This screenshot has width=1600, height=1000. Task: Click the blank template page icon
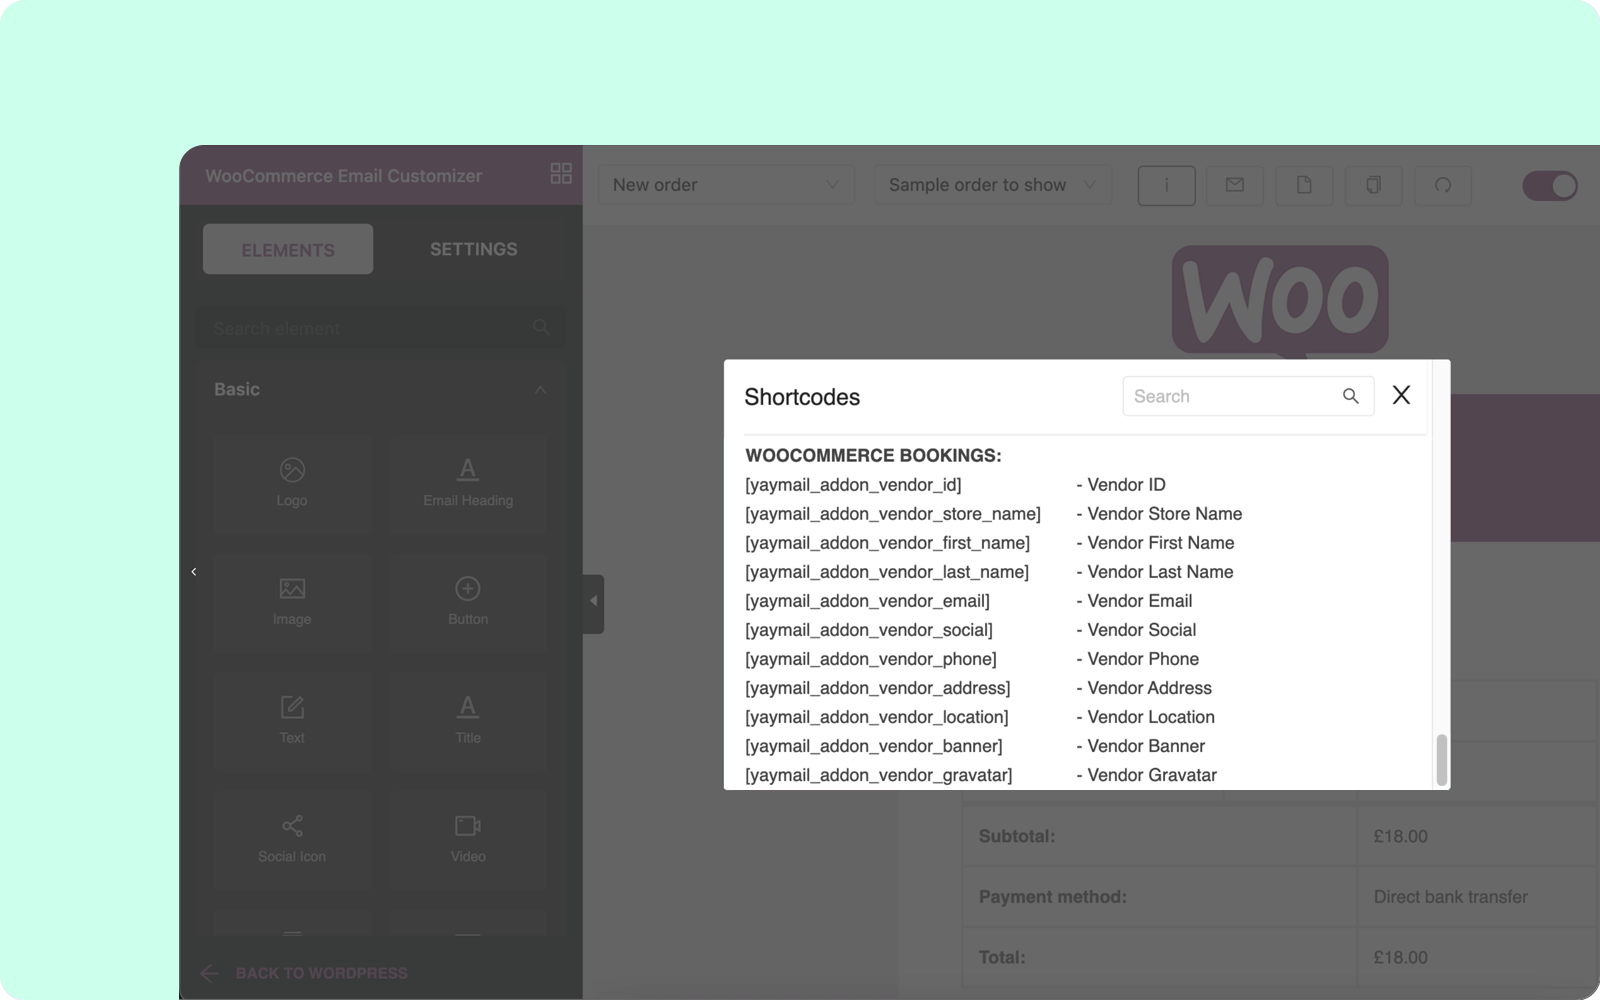coord(1304,185)
